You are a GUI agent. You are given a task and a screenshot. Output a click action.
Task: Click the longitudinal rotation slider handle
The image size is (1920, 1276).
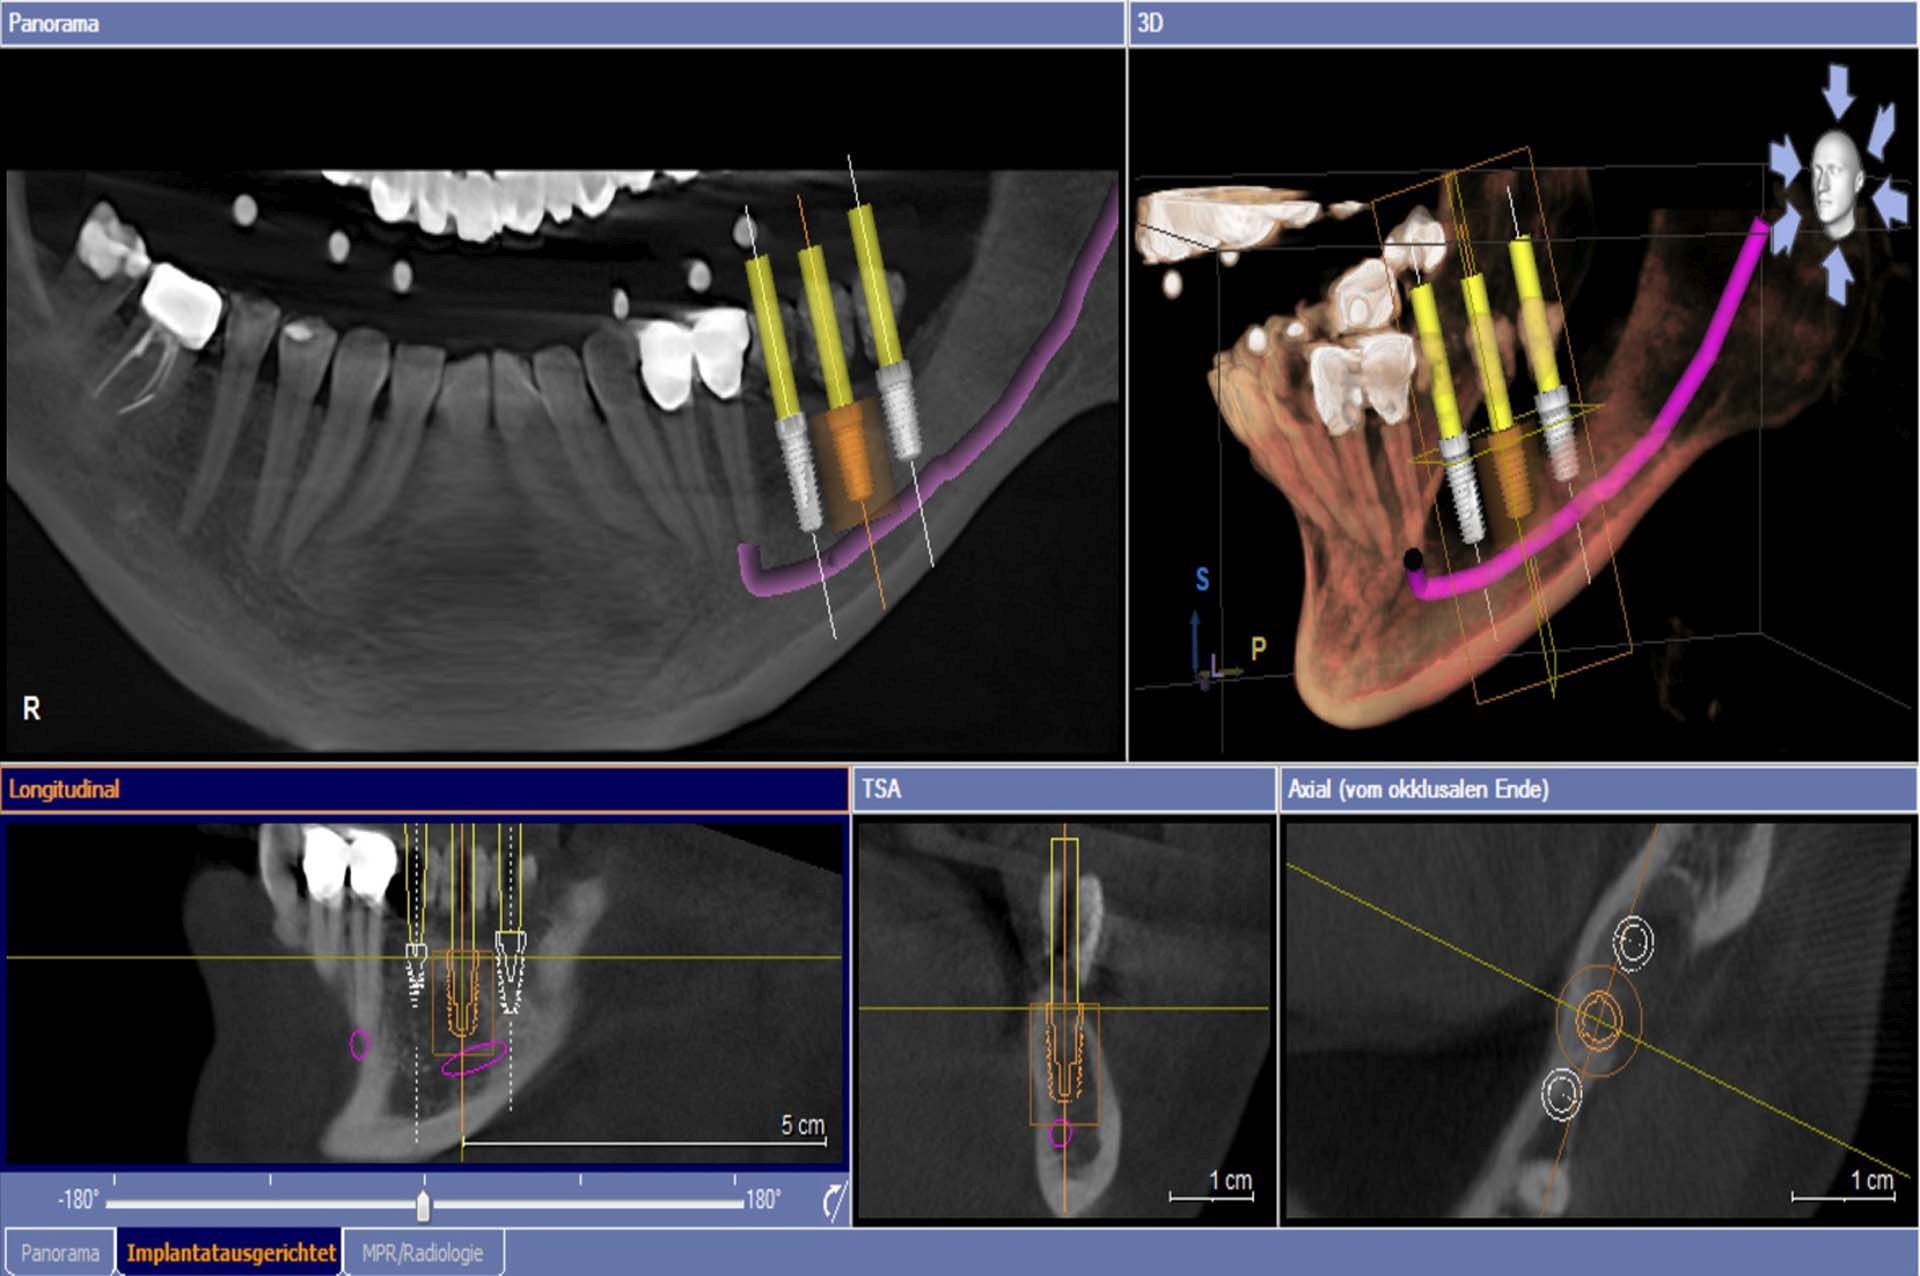coord(423,1206)
